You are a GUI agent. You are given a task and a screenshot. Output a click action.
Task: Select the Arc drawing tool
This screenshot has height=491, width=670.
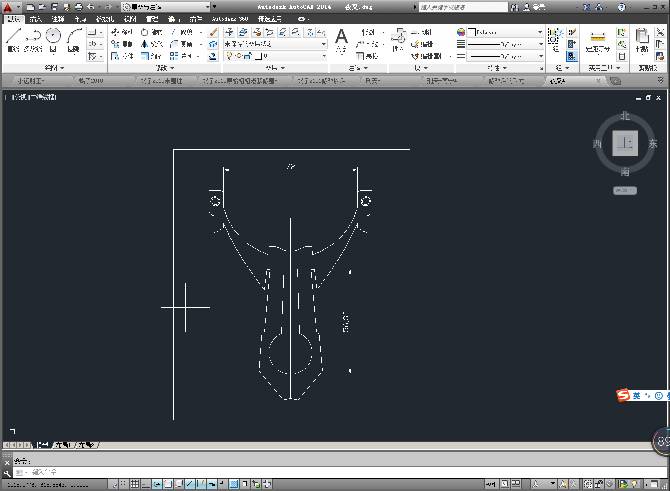click(74, 40)
